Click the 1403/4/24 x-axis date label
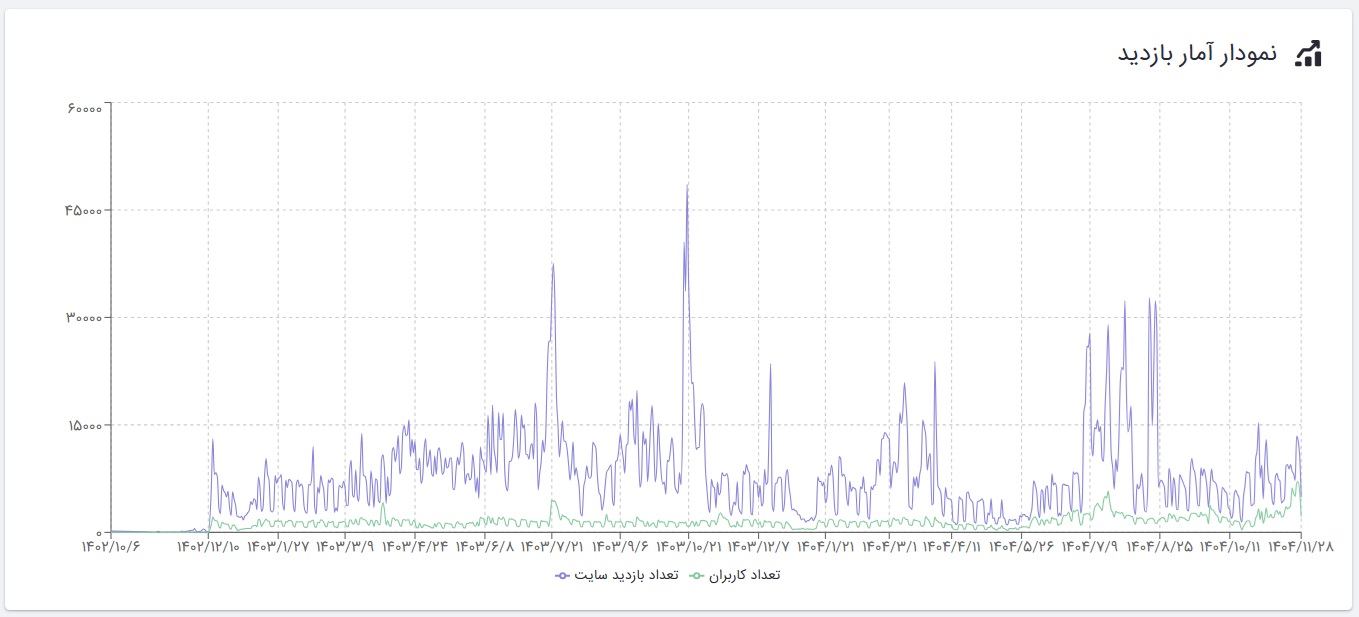Screen dimensions: 1359x617 pyautogui.click(x=414, y=547)
